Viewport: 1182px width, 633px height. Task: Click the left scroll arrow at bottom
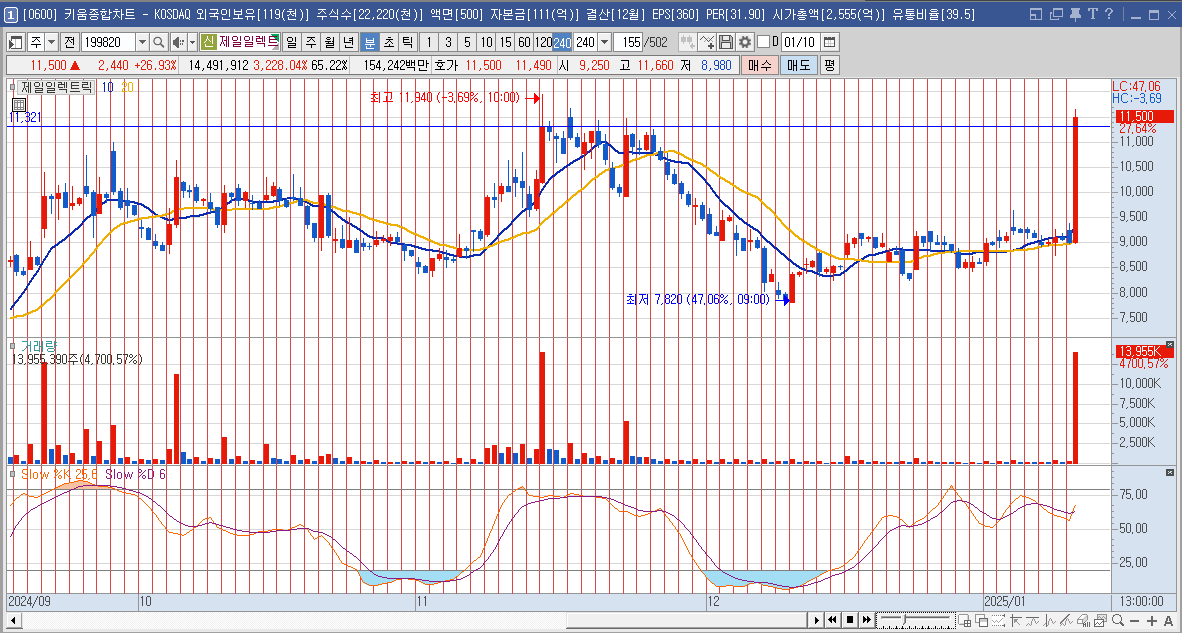coord(13,620)
